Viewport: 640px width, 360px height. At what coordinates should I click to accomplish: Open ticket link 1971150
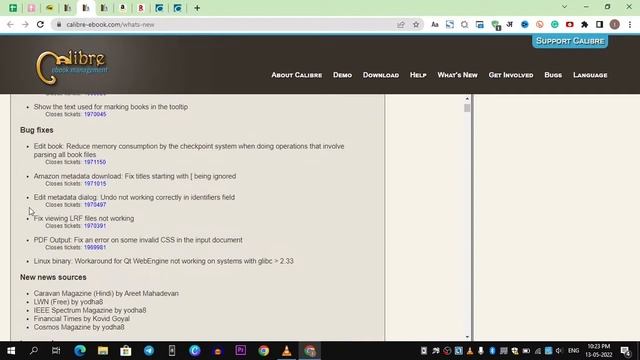tap(95, 162)
